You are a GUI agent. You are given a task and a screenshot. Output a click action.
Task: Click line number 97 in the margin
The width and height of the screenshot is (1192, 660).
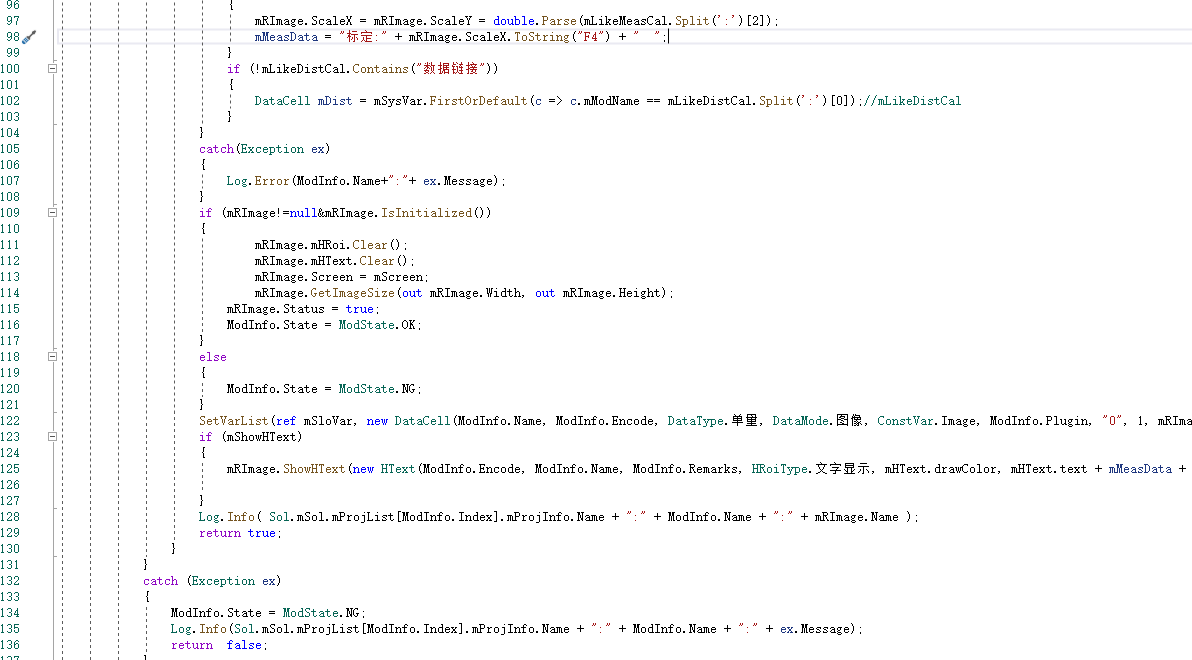tap(13, 21)
